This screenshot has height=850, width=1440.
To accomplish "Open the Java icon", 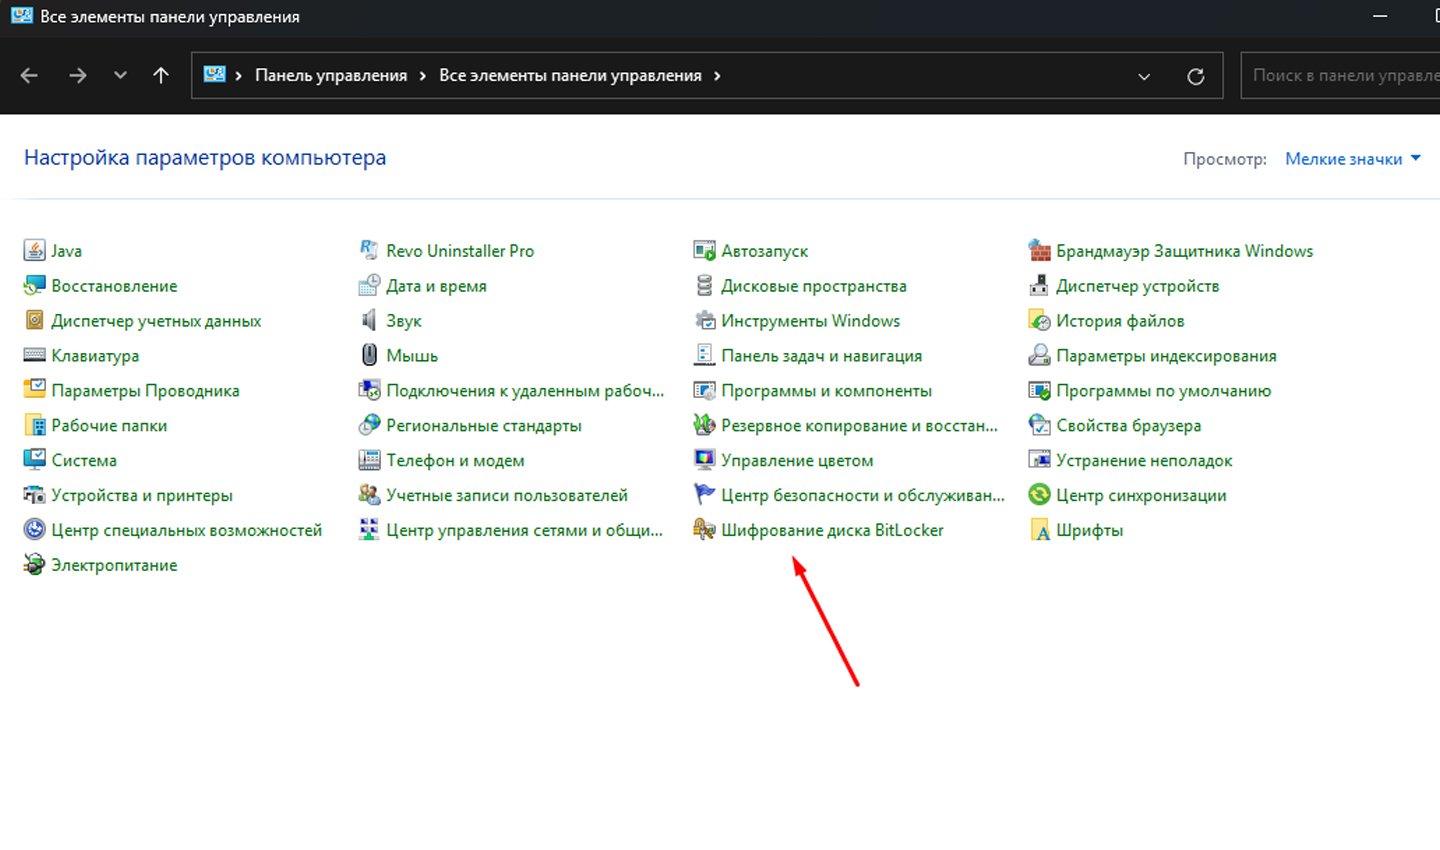I will (34, 250).
